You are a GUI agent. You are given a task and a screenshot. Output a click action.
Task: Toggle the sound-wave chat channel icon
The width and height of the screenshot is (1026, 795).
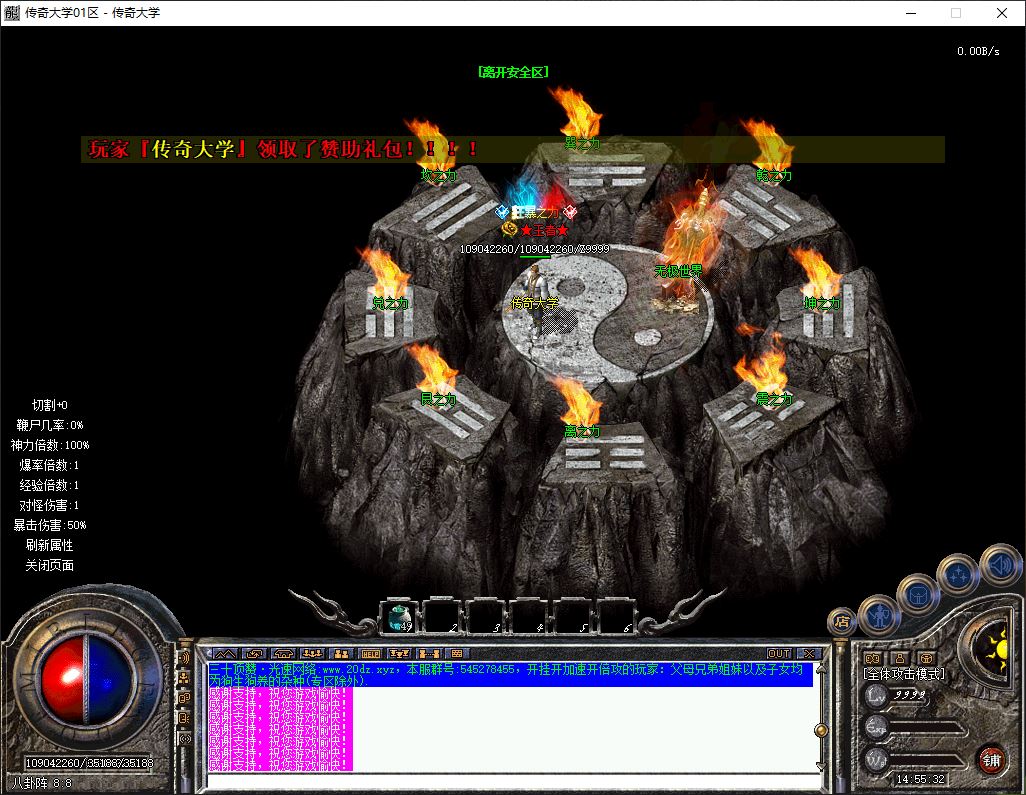pos(184,658)
